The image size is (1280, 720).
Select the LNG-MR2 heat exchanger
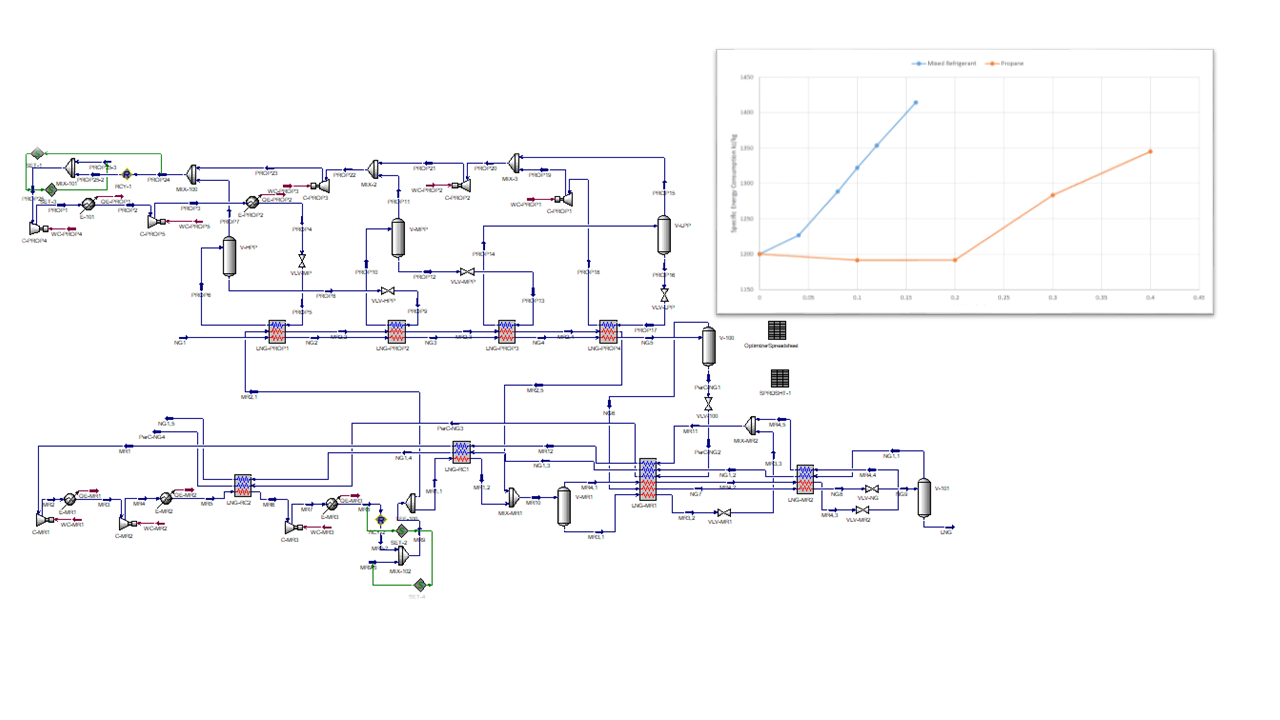(x=805, y=479)
